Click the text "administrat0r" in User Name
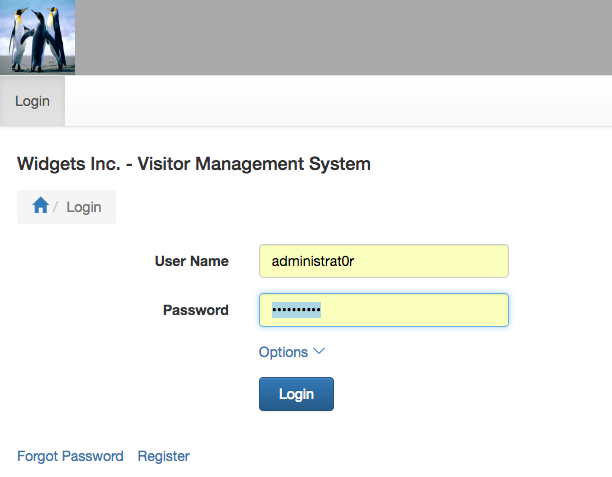 (313, 261)
